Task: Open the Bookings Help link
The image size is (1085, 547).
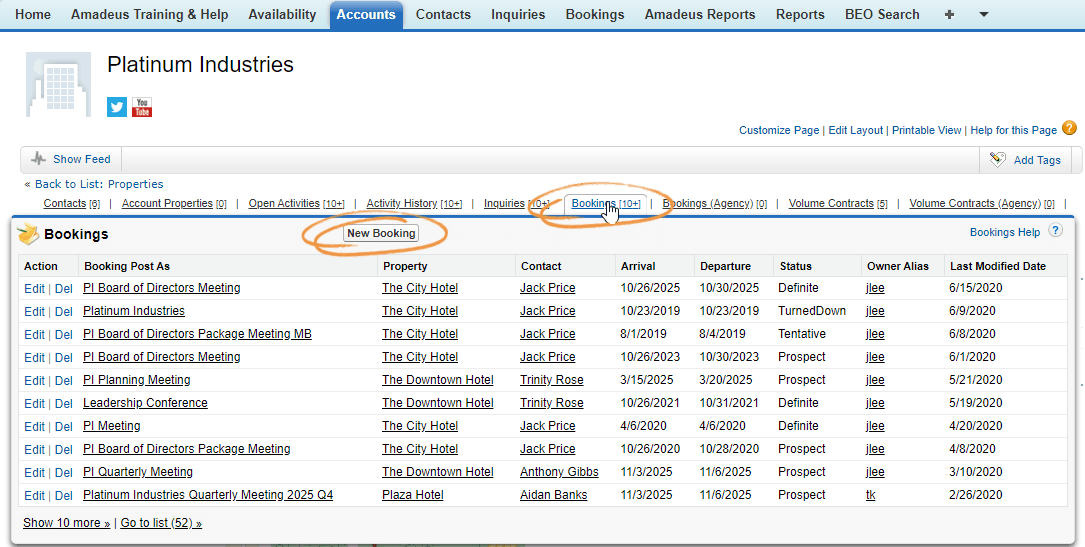Action: click(x=1005, y=232)
